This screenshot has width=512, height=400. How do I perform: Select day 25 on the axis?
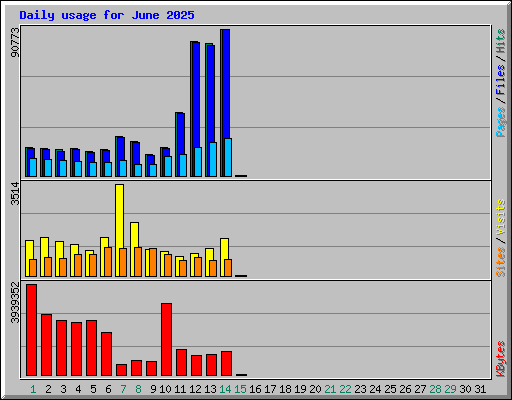click(x=390, y=389)
